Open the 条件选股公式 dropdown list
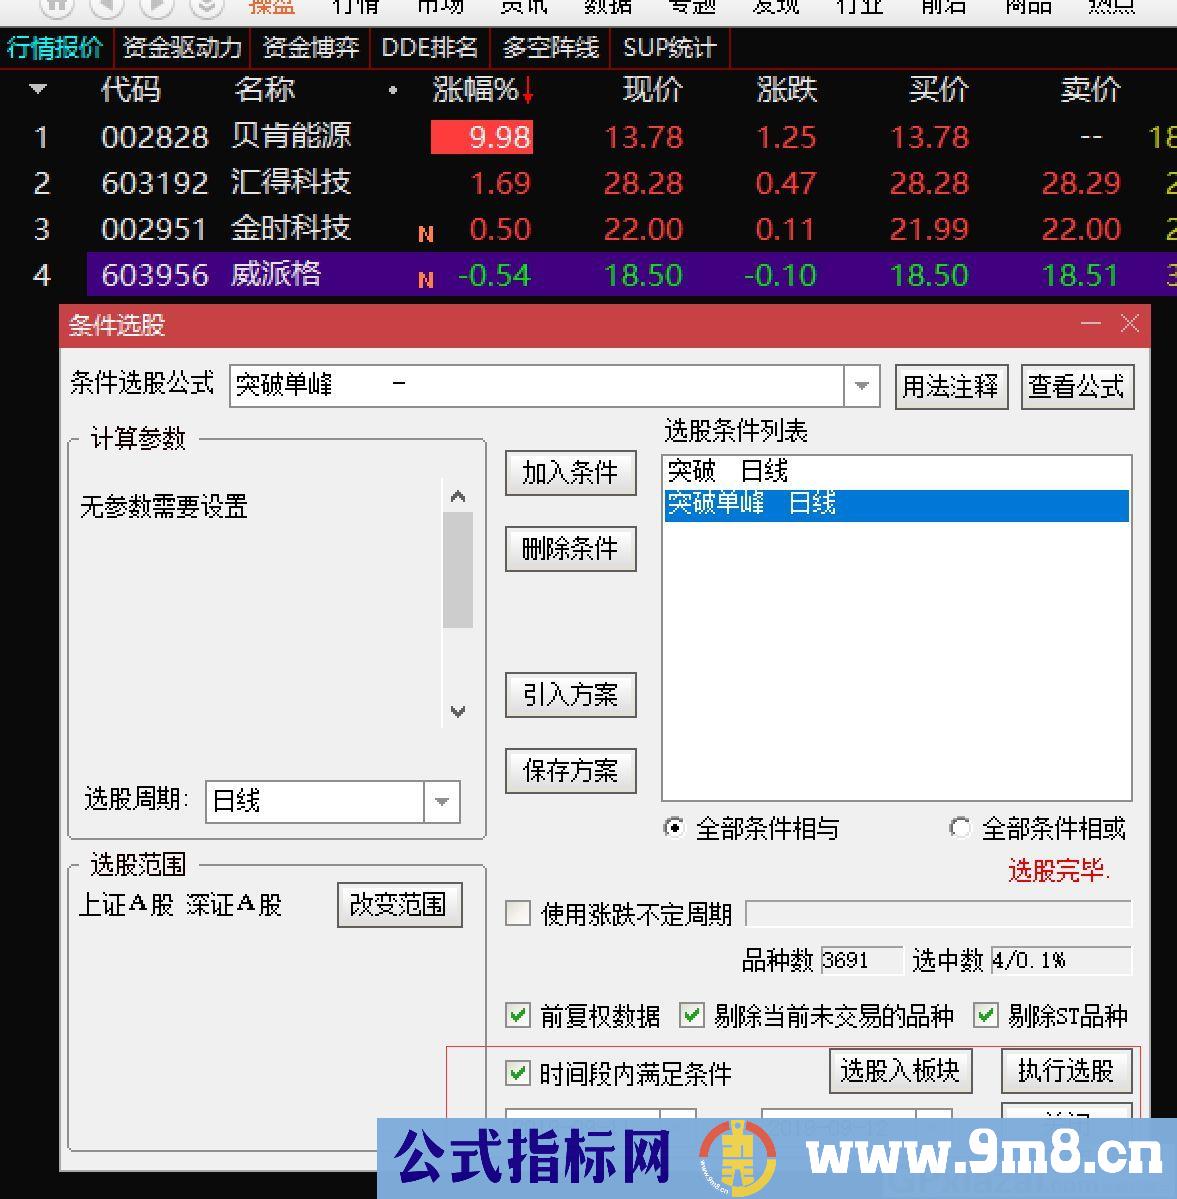 861,385
